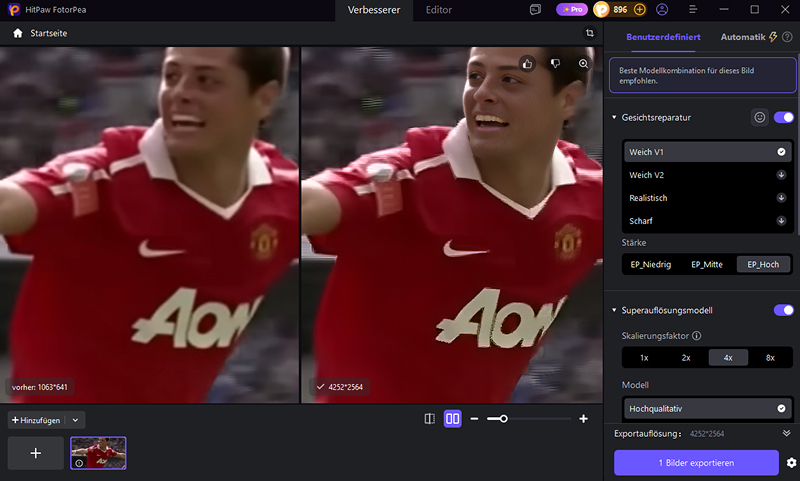Click the face selection icon in Gesichtsreparatur

(760, 117)
